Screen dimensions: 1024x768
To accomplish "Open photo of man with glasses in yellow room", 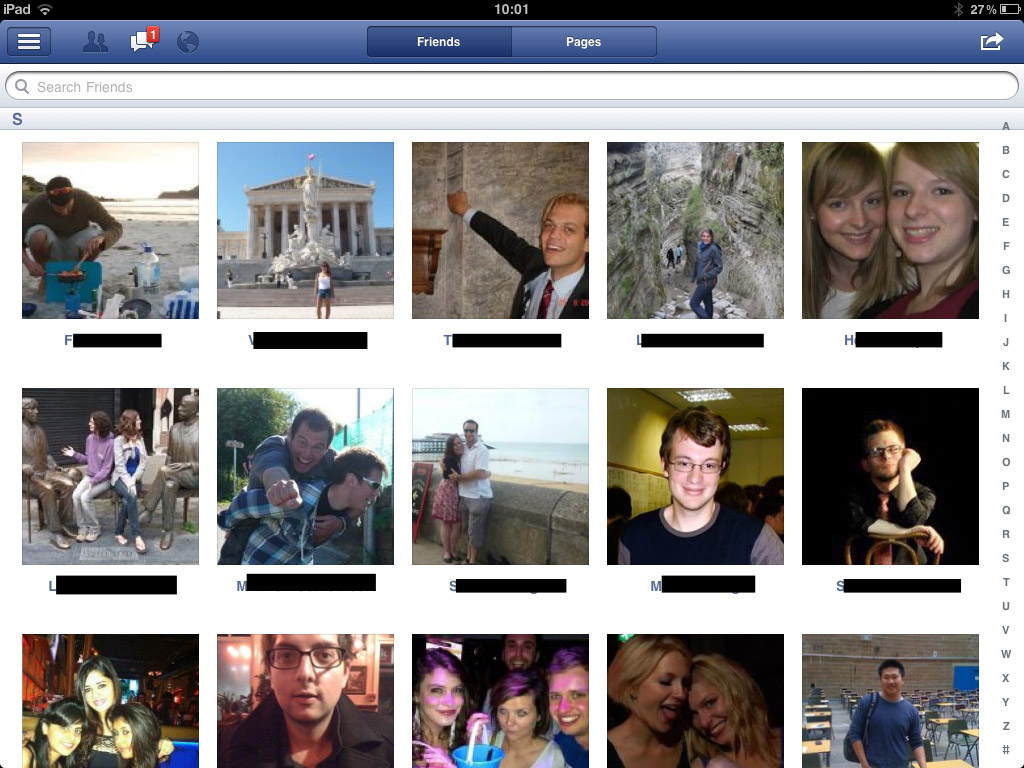I will (696, 476).
